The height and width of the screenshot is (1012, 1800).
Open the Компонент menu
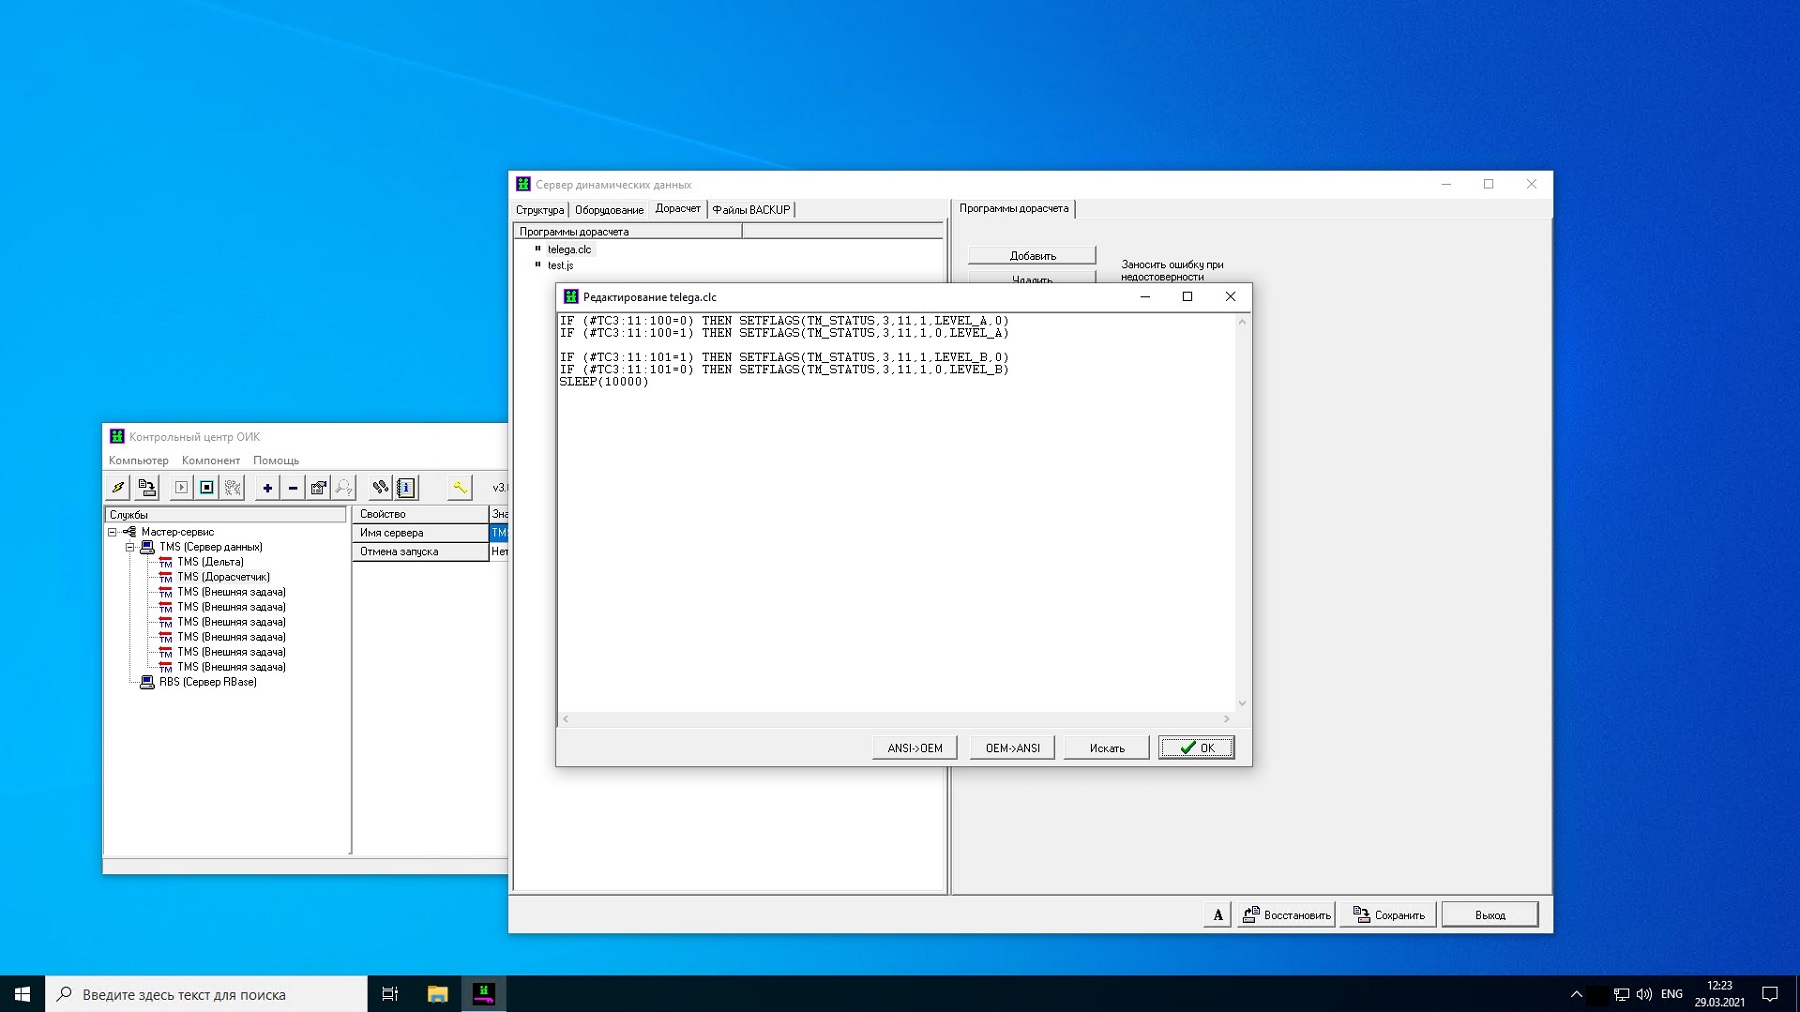coord(210,461)
